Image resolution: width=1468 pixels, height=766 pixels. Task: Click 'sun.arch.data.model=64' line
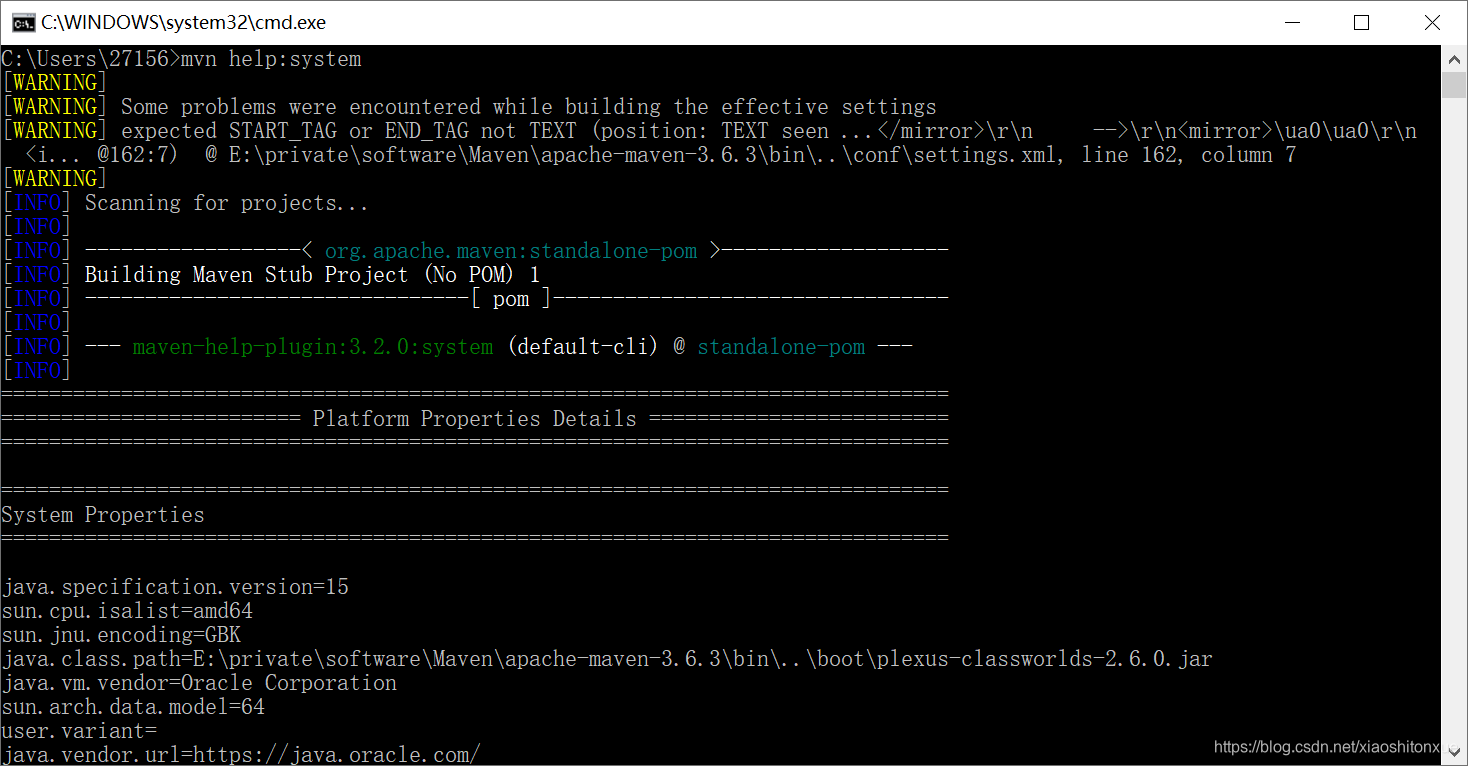pyautogui.click(x=133, y=707)
